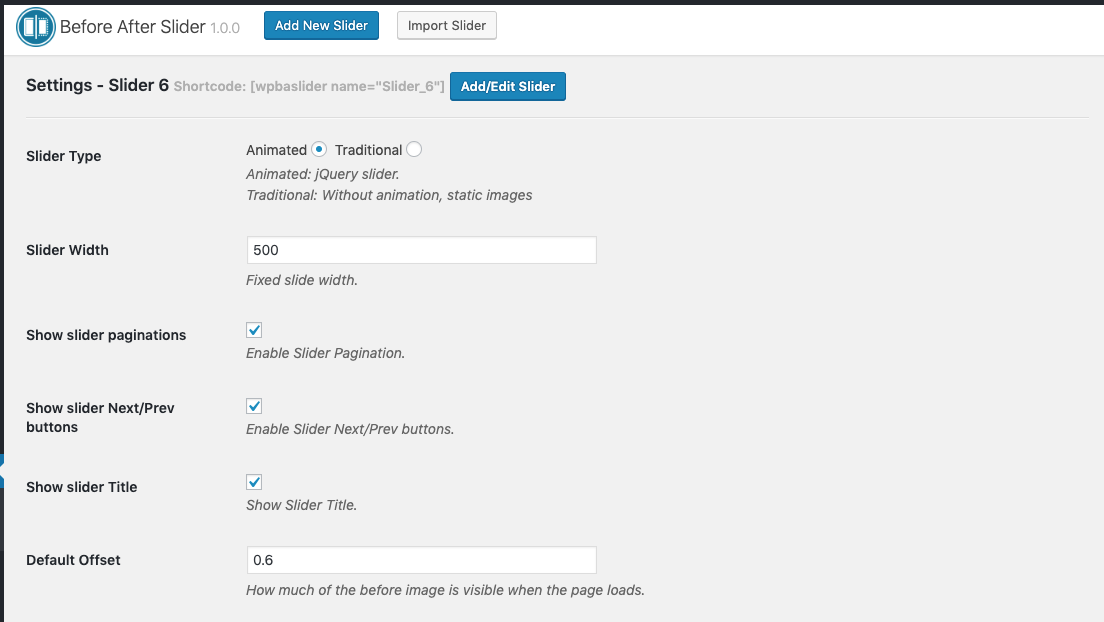Choose the Traditional slider type radio
The height and width of the screenshot is (622, 1104).
pyautogui.click(x=414, y=150)
